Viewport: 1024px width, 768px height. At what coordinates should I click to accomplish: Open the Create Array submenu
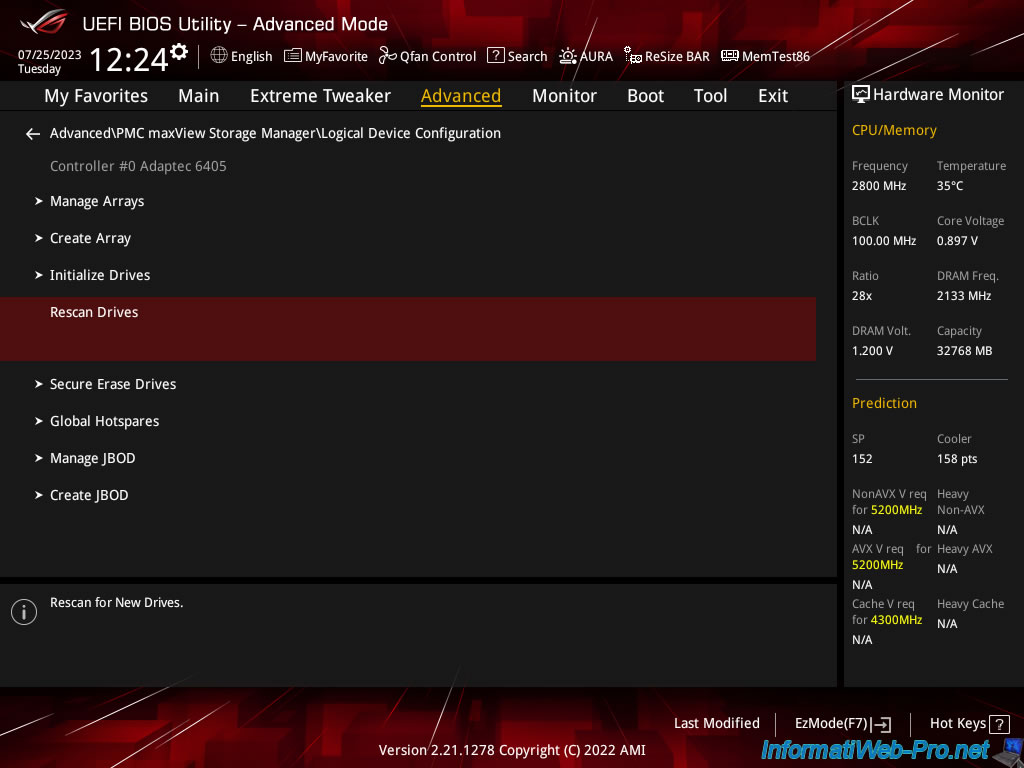(91, 238)
